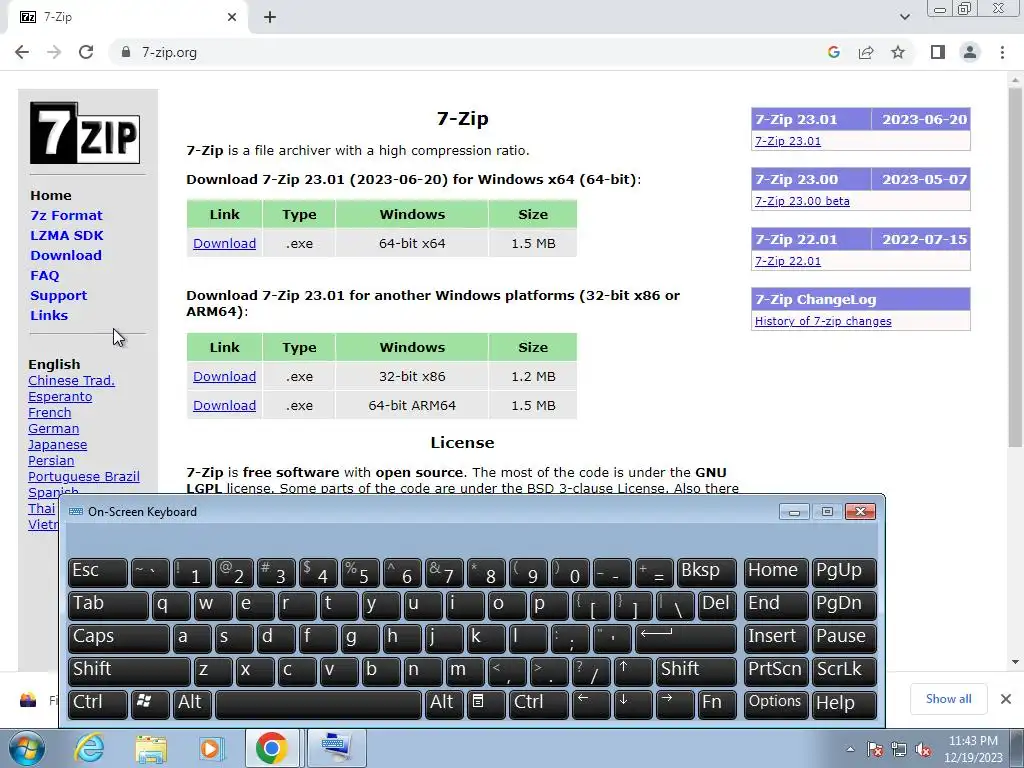Toggle right Shift key on keyboard
The height and width of the screenshot is (768, 1024).
696,671
